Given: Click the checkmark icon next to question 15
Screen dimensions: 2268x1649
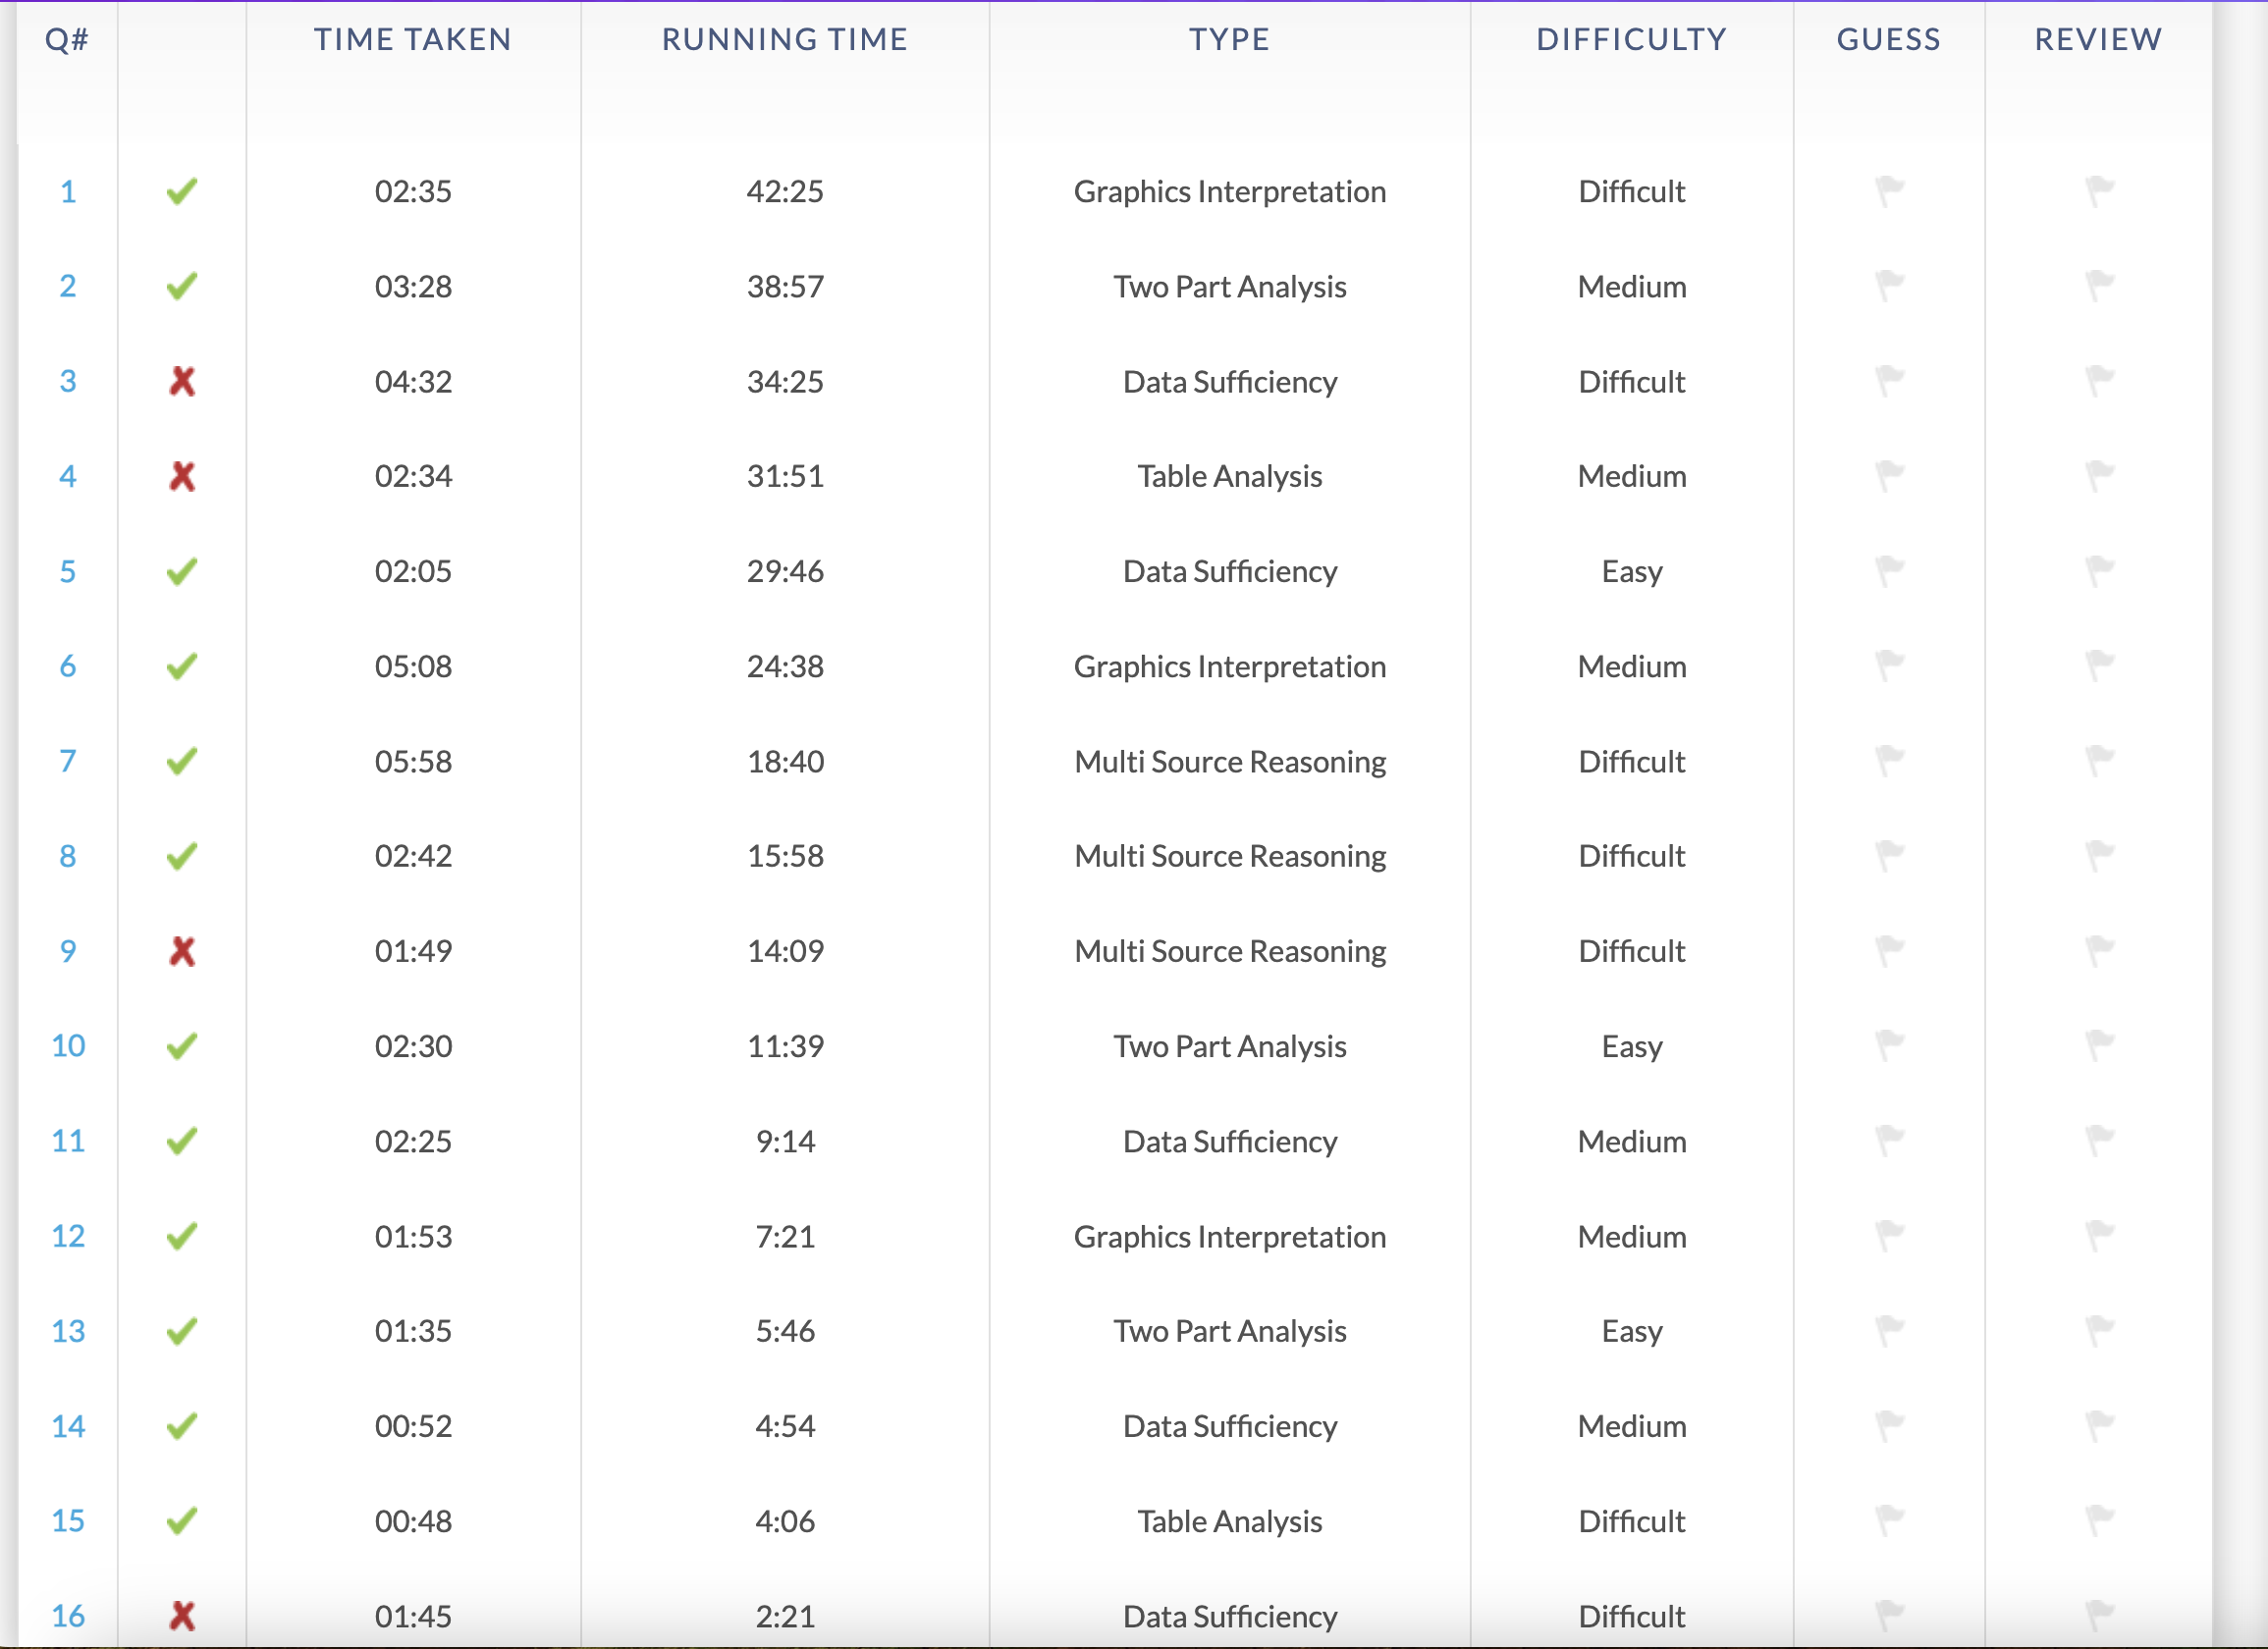Looking at the screenshot, I should point(183,1521).
